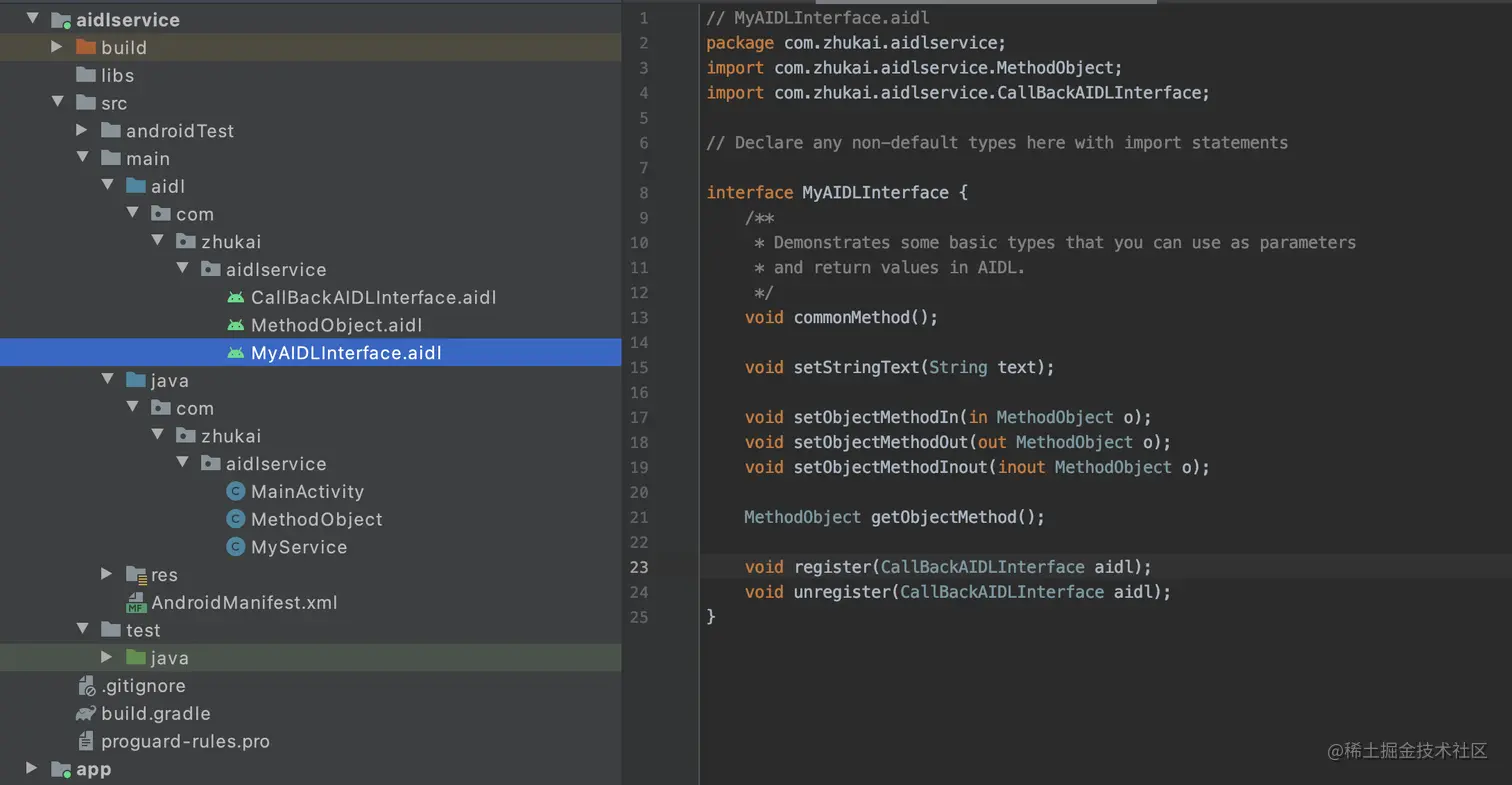Image resolution: width=1512 pixels, height=785 pixels.
Task: Expand the app module
Action: (32, 768)
